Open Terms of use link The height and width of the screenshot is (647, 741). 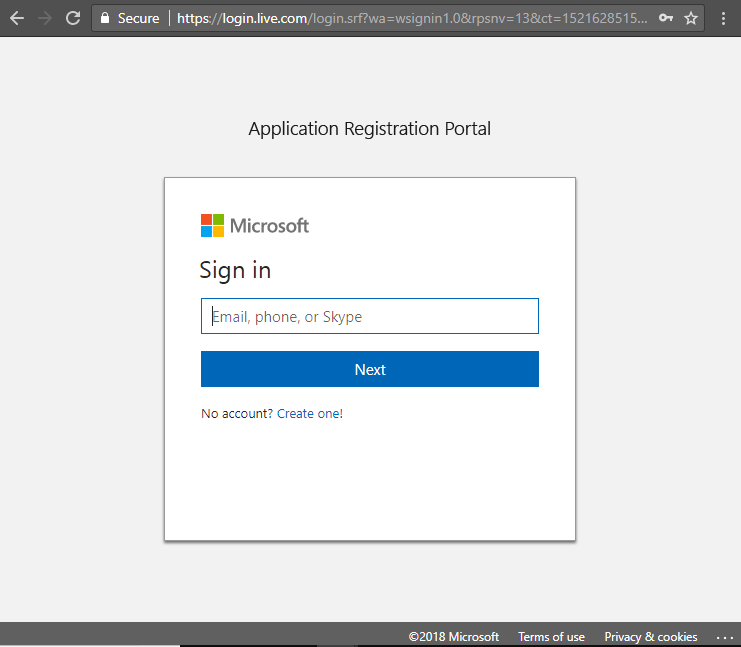(551, 637)
